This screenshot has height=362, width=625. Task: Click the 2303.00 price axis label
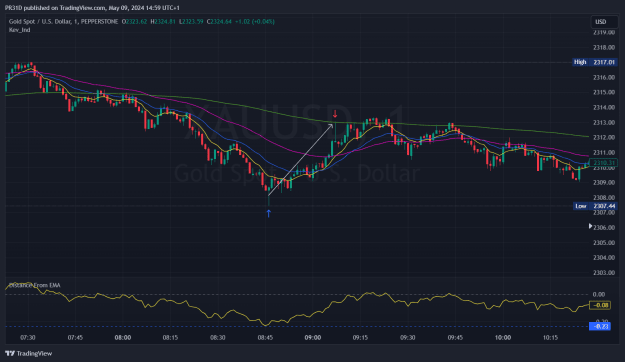604,273
